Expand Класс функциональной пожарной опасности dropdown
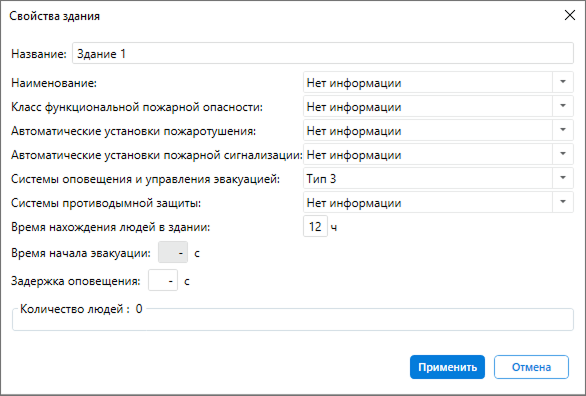Image resolution: width=586 pixels, height=396 pixels. 438,106
